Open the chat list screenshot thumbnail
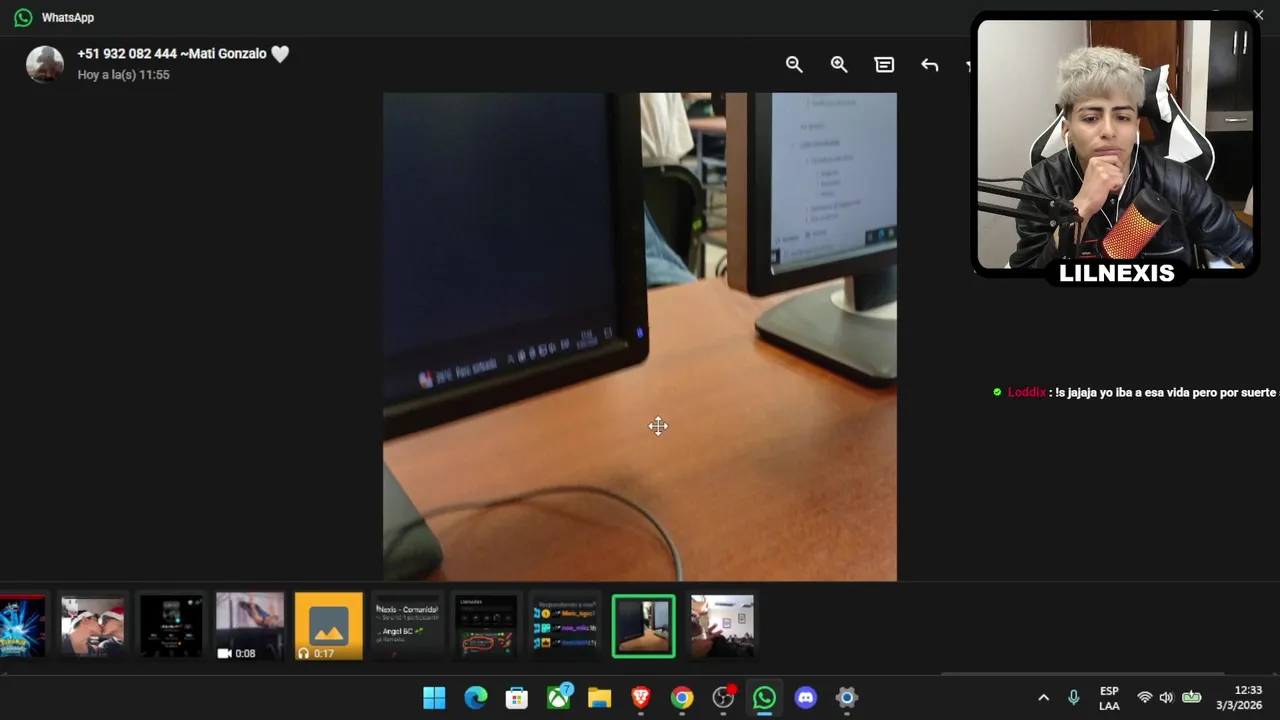Image resolution: width=1280 pixels, height=720 pixels. point(565,626)
